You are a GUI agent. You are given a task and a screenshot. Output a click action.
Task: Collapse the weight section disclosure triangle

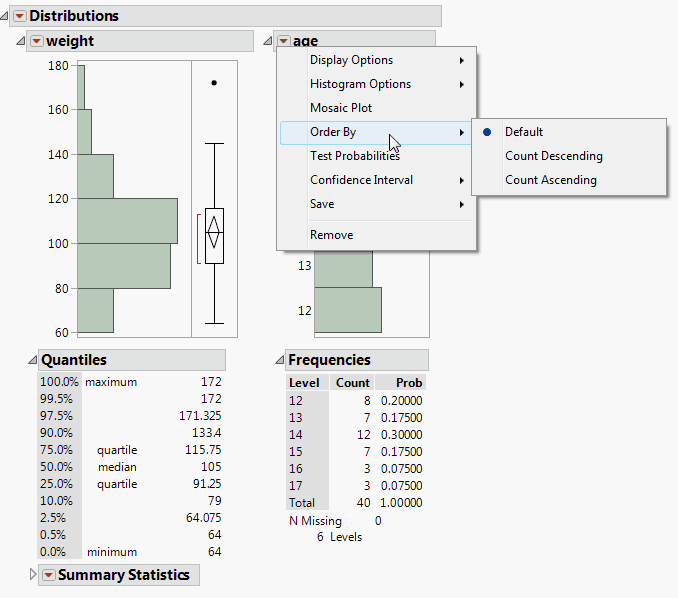click(21, 41)
